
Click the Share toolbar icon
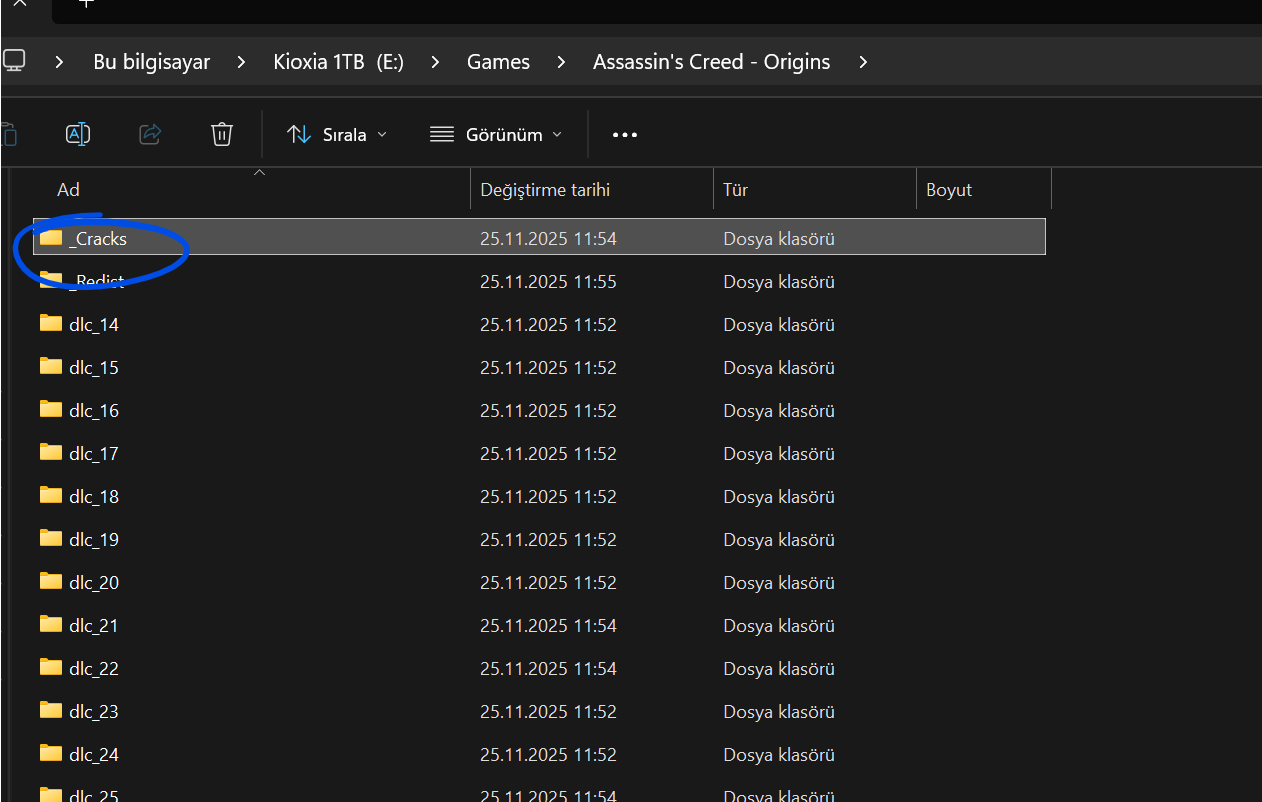coord(150,134)
